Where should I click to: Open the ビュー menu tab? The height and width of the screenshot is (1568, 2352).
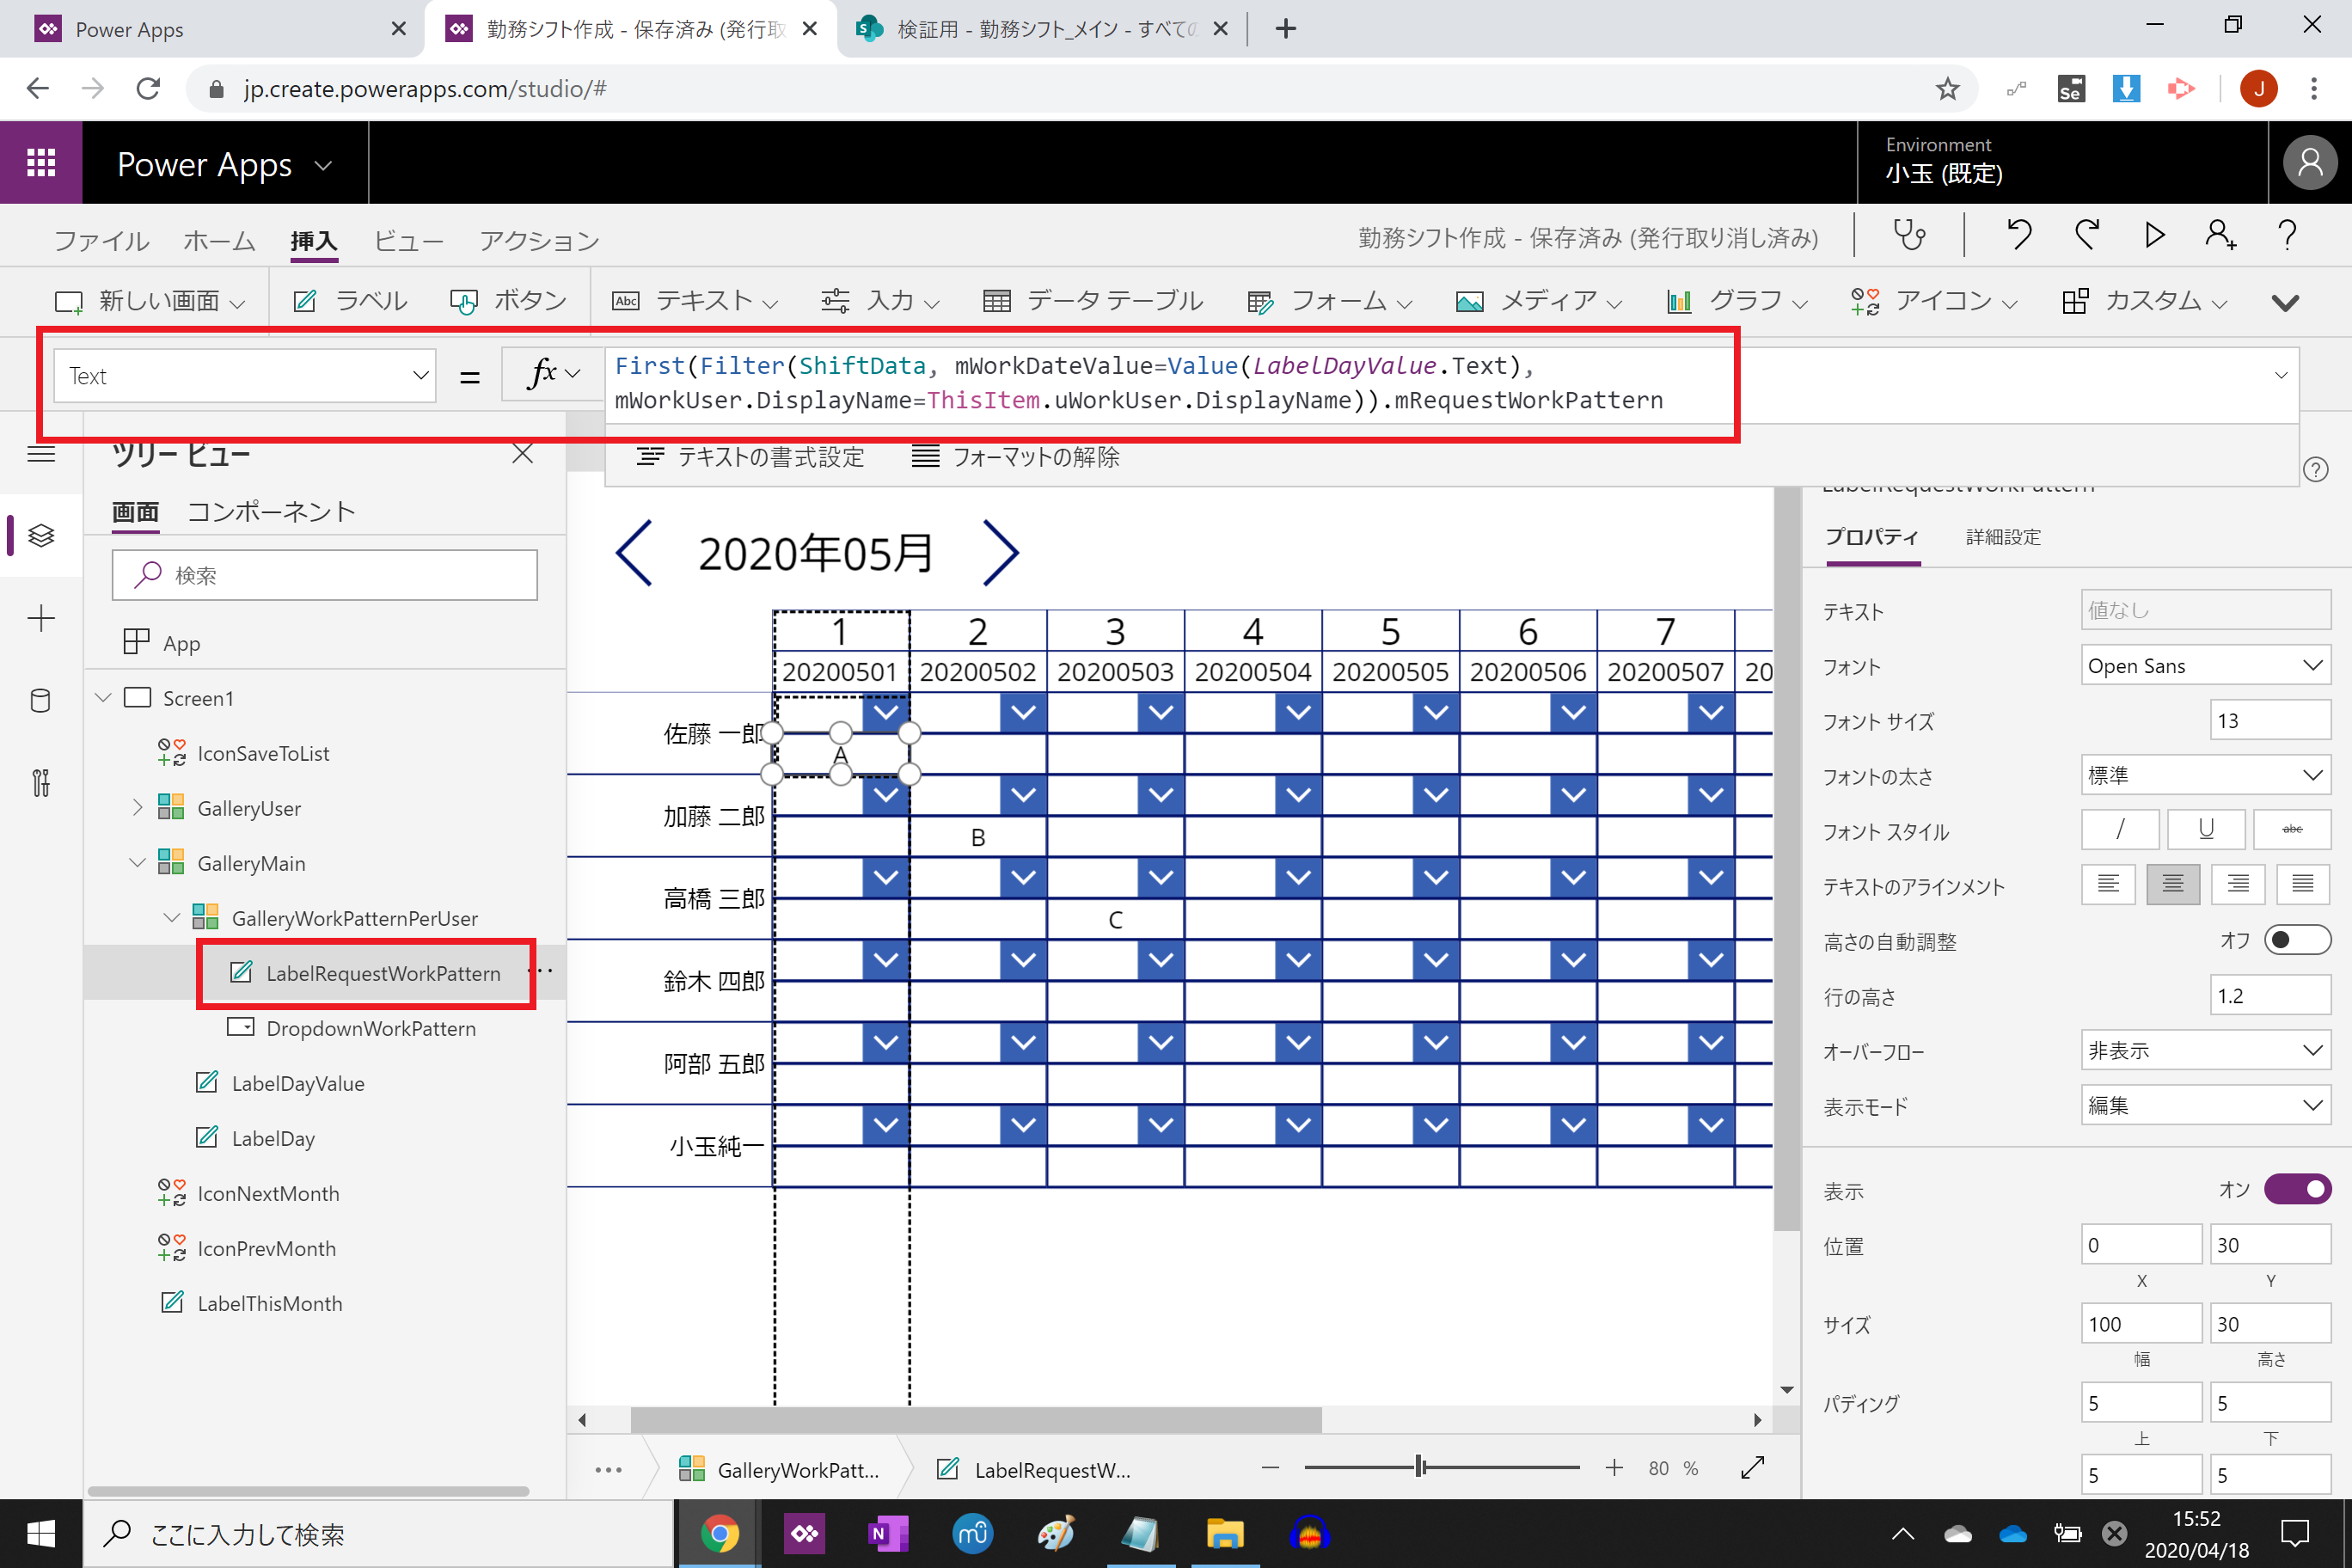(x=408, y=241)
